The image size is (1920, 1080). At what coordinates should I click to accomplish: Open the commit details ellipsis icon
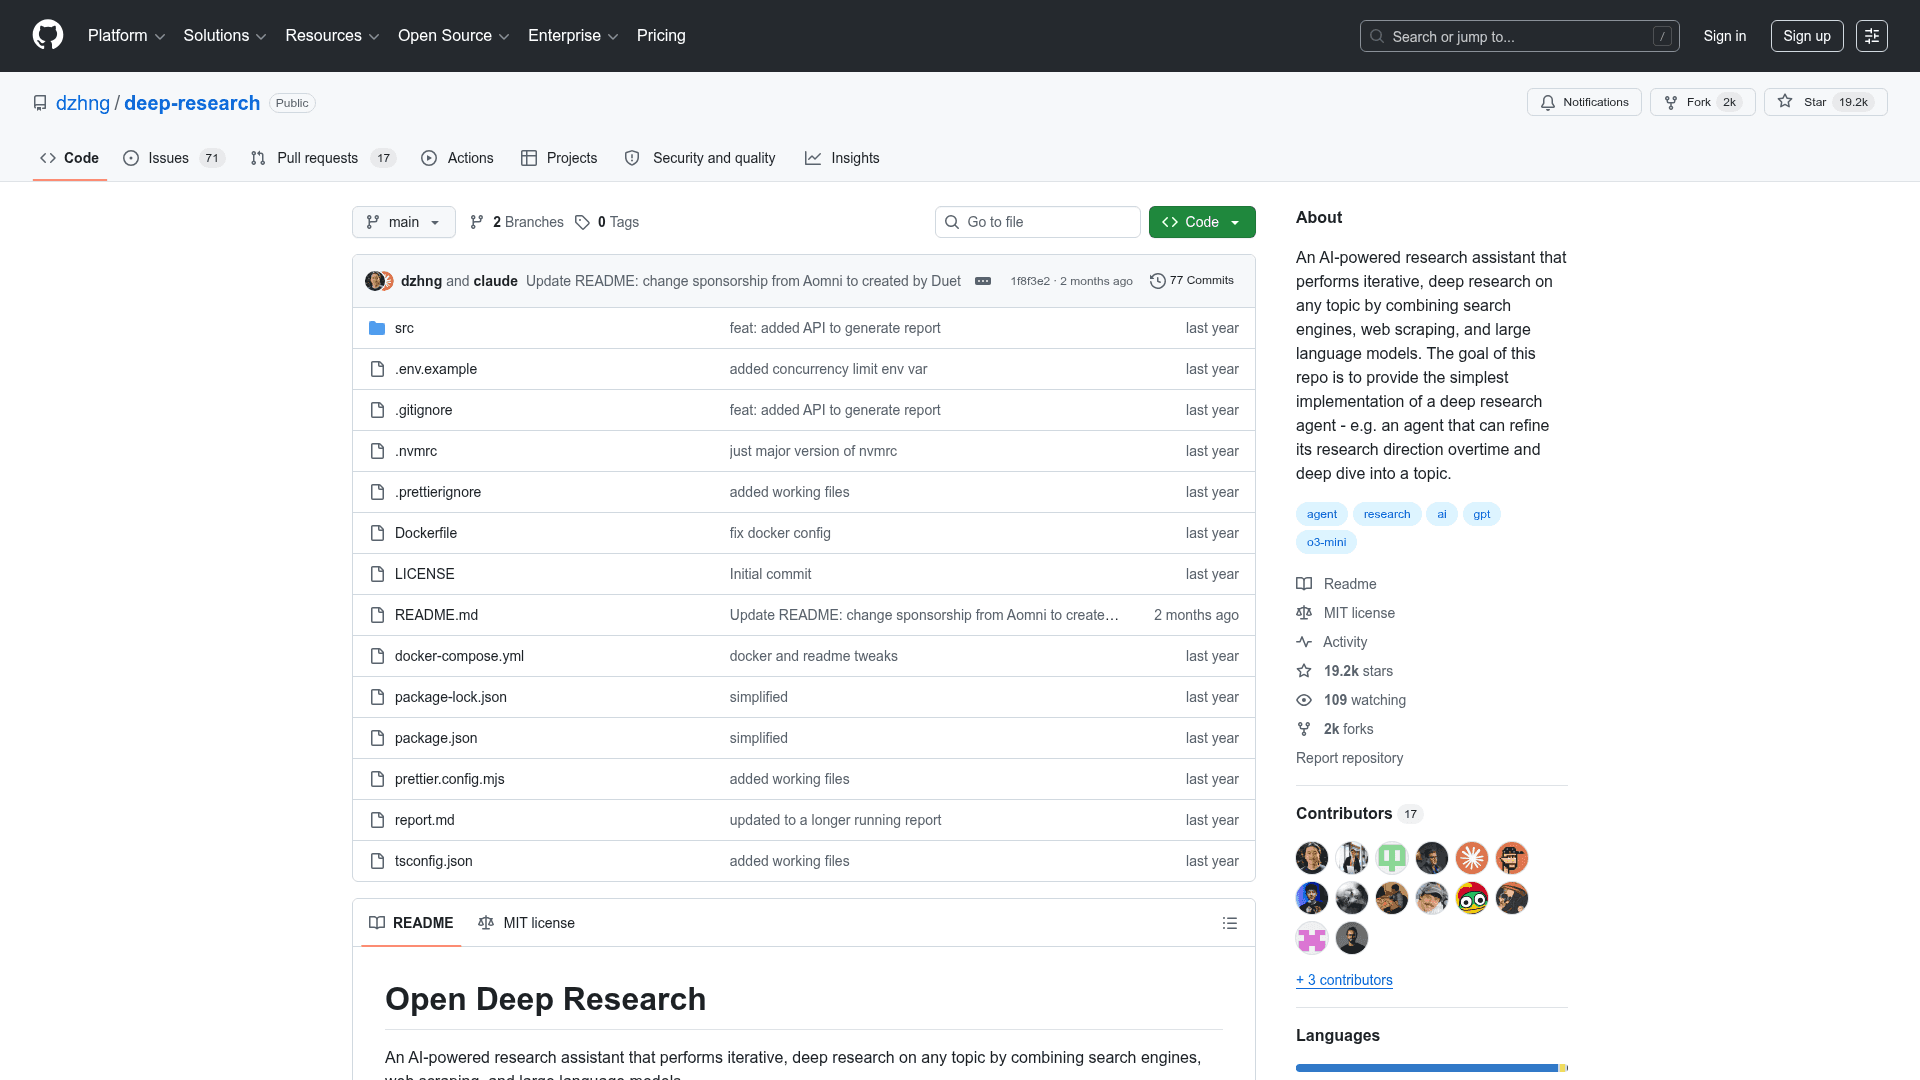[x=983, y=281]
